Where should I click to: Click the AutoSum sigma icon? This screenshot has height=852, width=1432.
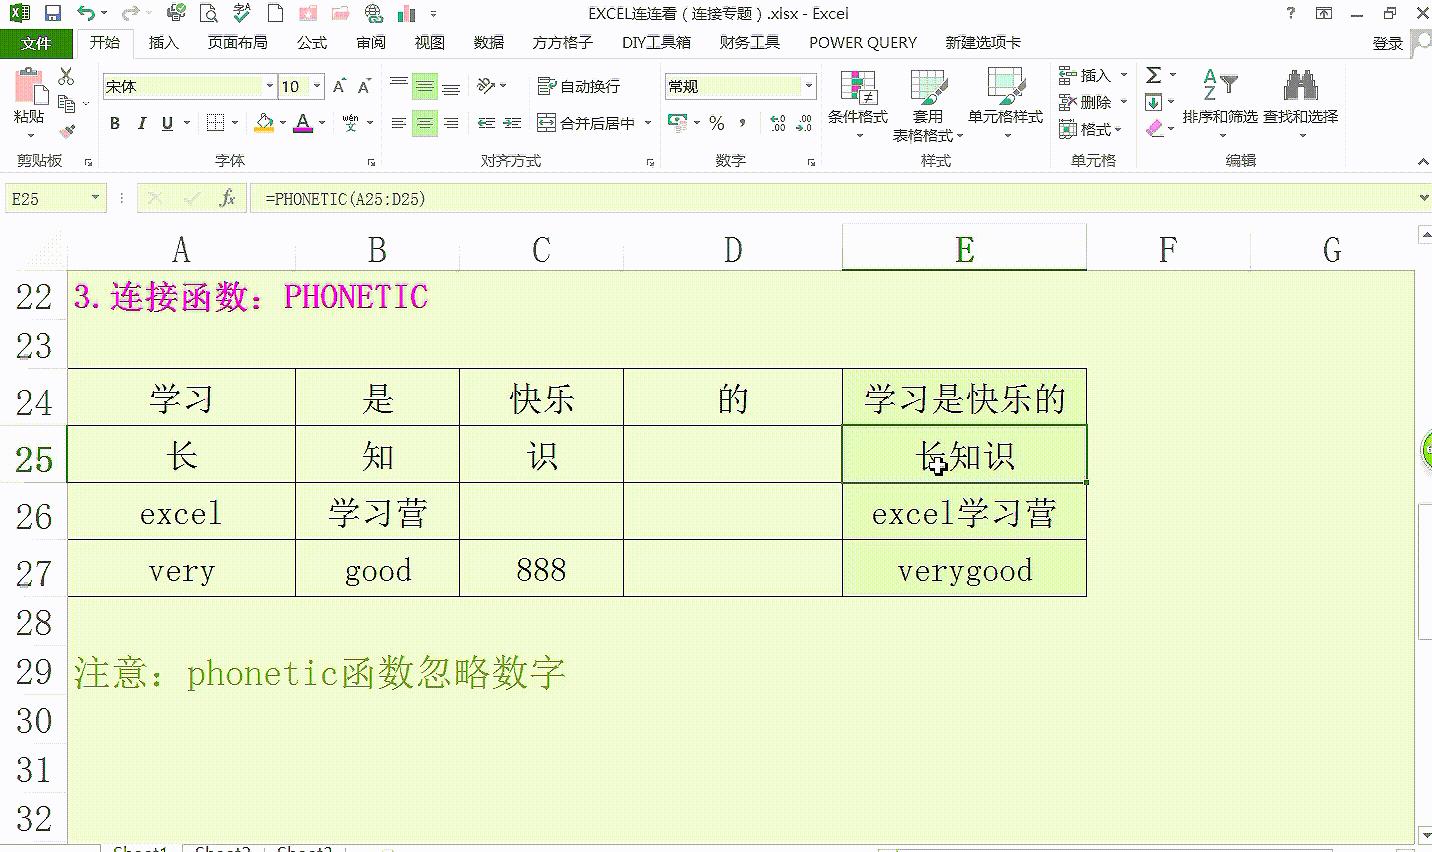pyautogui.click(x=1154, y=73)
